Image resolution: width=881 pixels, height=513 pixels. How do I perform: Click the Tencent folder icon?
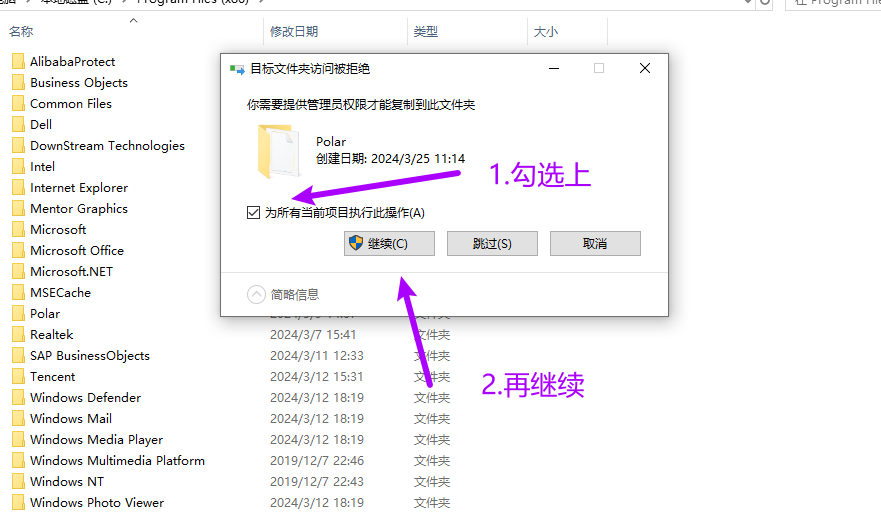click(19, 376)
